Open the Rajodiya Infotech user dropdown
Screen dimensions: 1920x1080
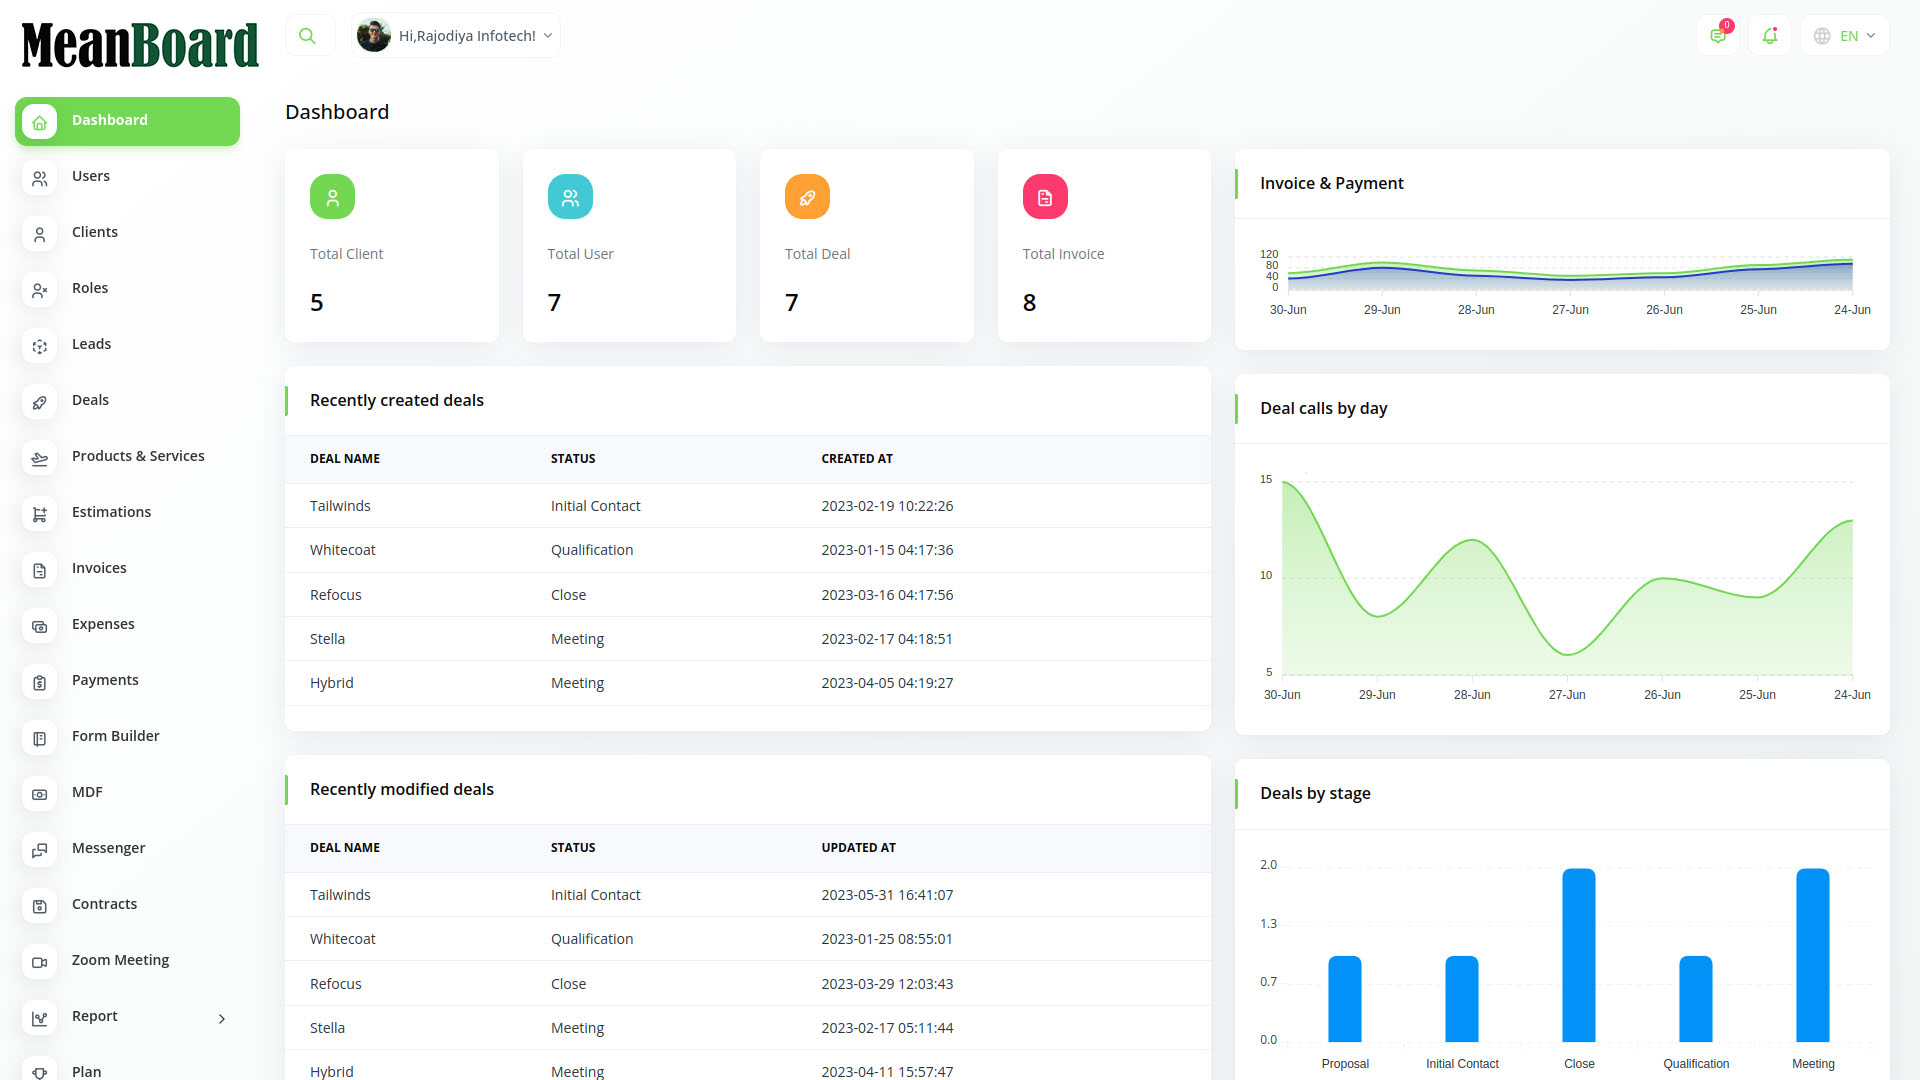coord(456,36)
